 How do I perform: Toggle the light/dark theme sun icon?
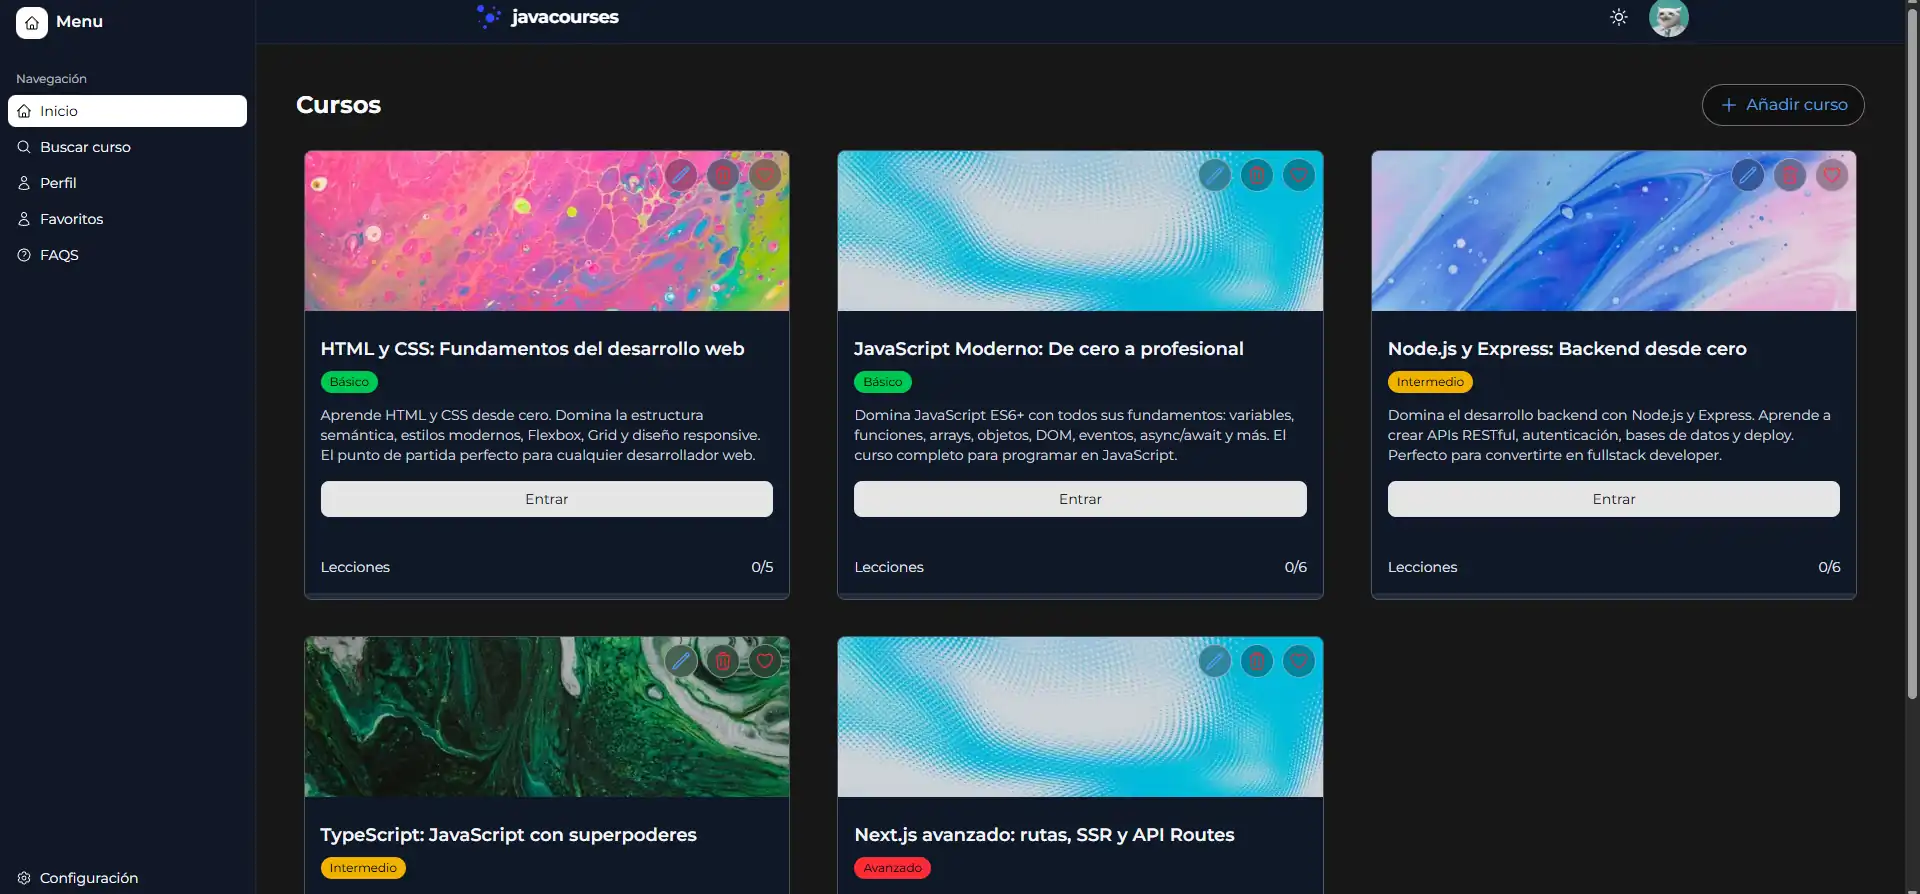pyautogui.click(x=1619, y=17)
